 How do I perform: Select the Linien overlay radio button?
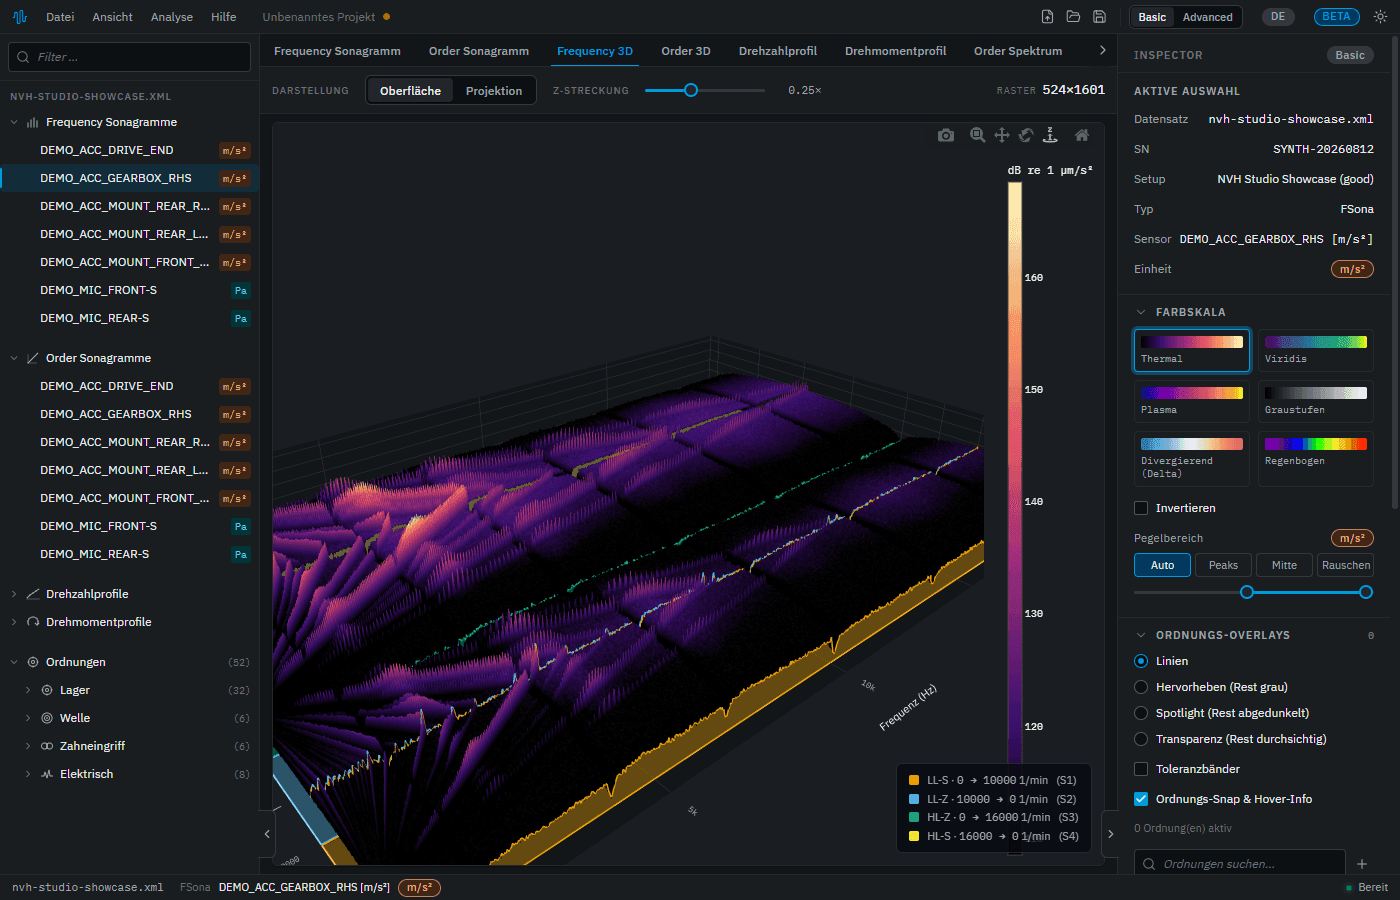pos(1141,661)
